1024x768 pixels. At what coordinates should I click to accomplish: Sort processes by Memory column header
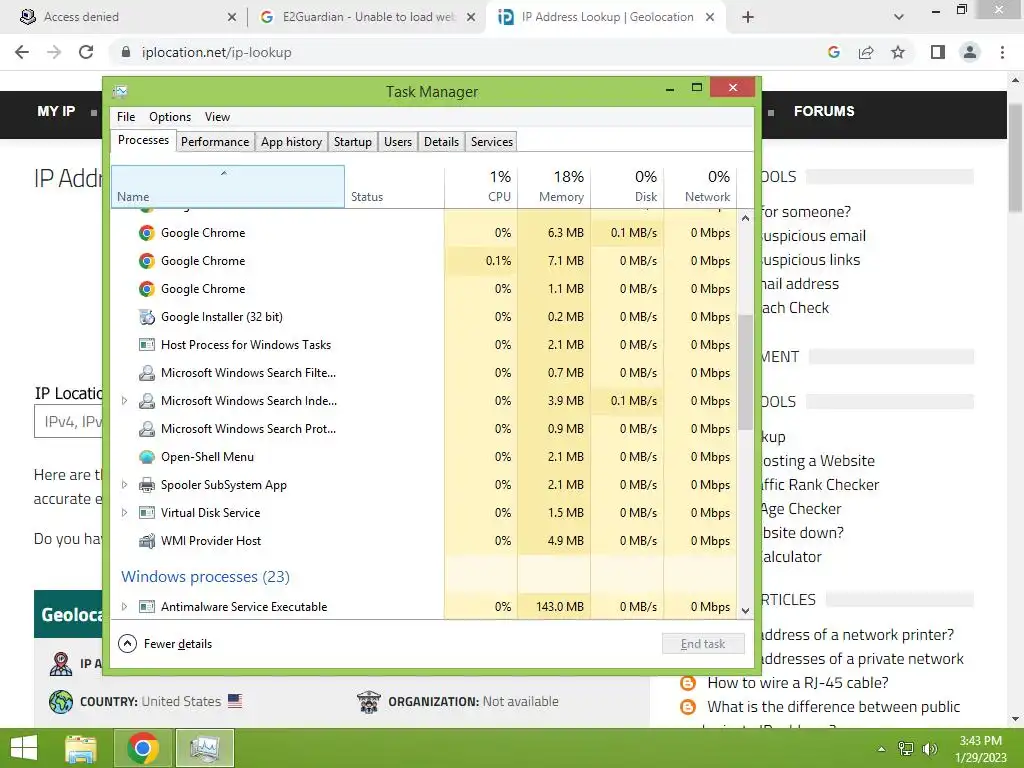click(554, 187)
